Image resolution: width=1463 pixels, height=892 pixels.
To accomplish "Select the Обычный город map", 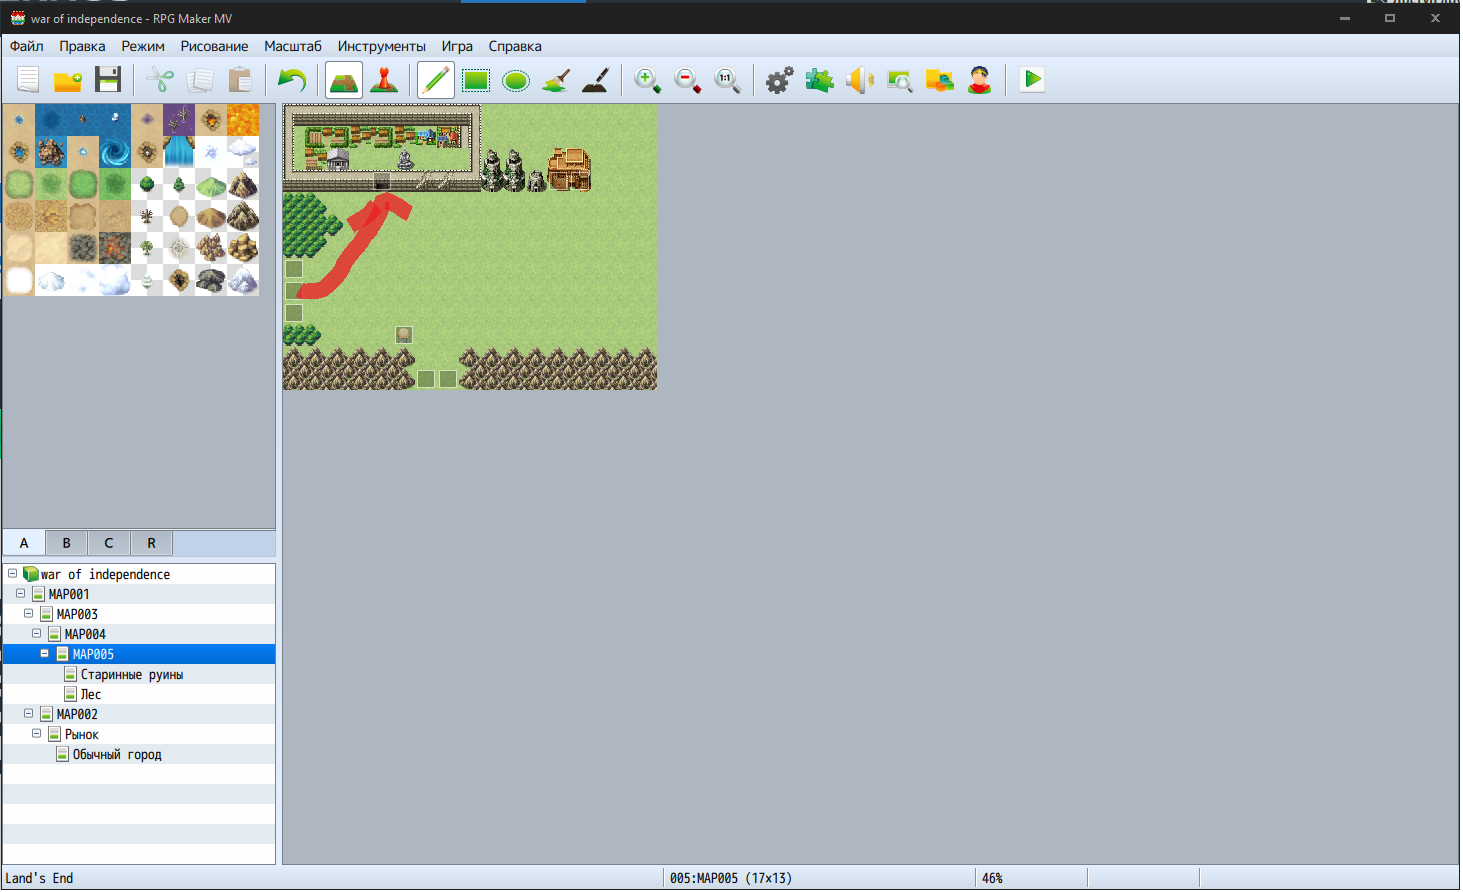I will [117, 754].
